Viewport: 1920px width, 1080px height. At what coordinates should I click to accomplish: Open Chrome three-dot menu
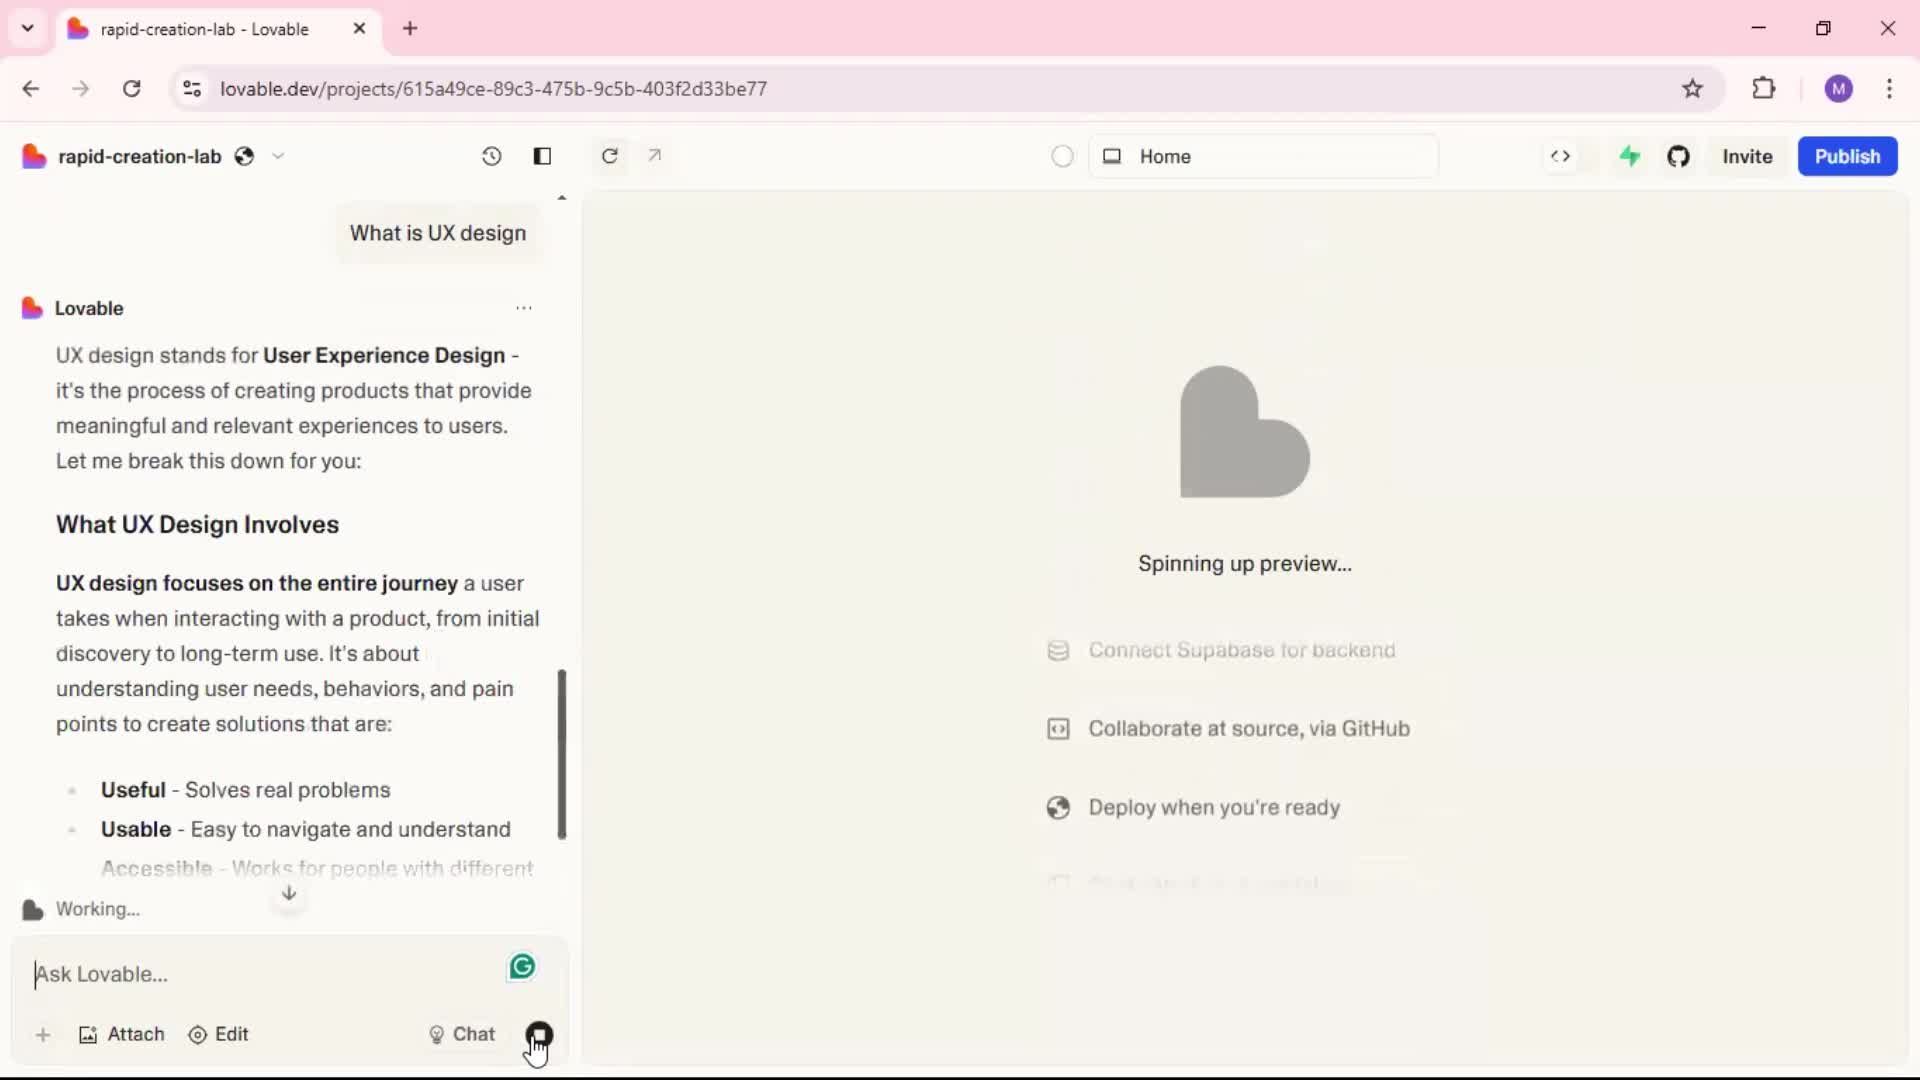(1889, 89)
